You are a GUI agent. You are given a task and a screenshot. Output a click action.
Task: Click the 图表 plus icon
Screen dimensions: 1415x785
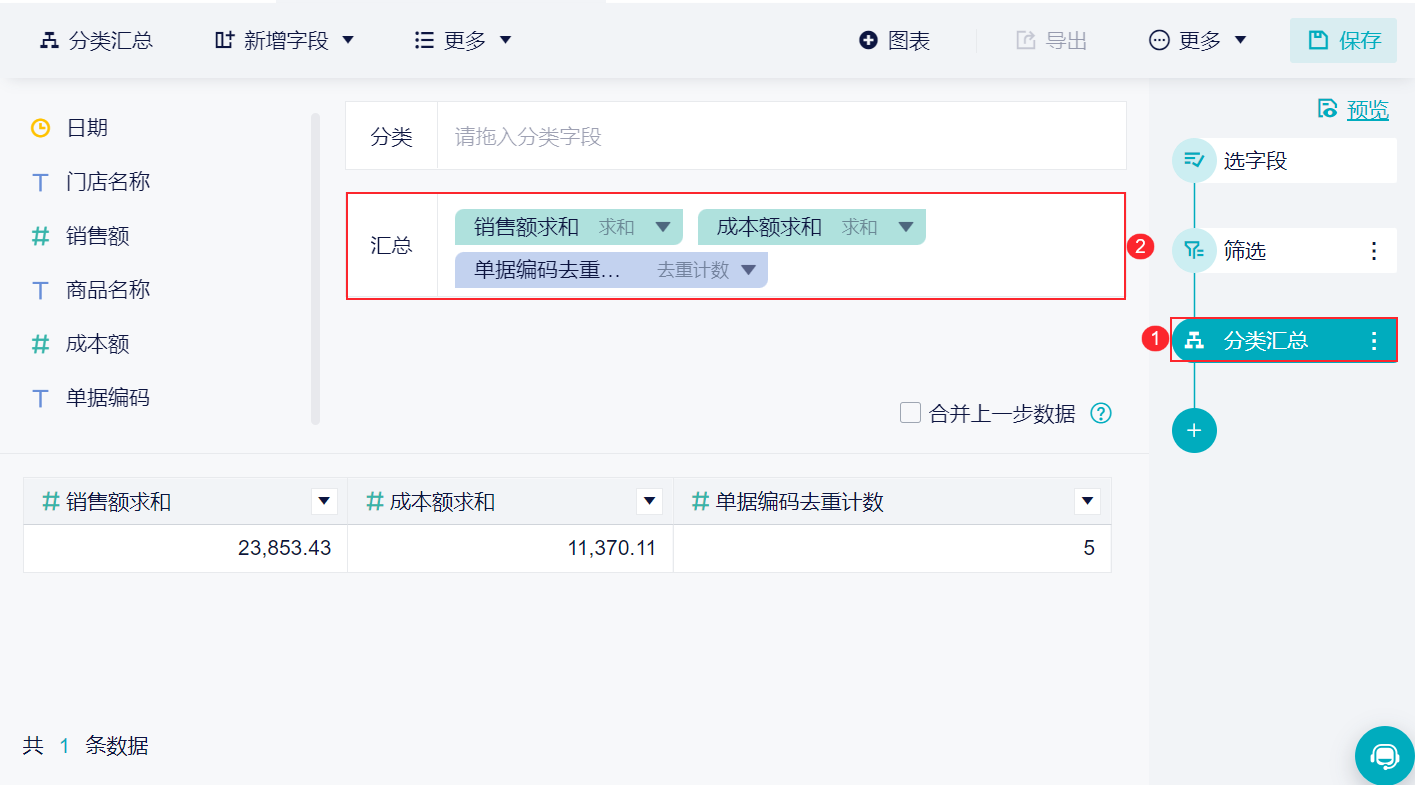[868, 40]
